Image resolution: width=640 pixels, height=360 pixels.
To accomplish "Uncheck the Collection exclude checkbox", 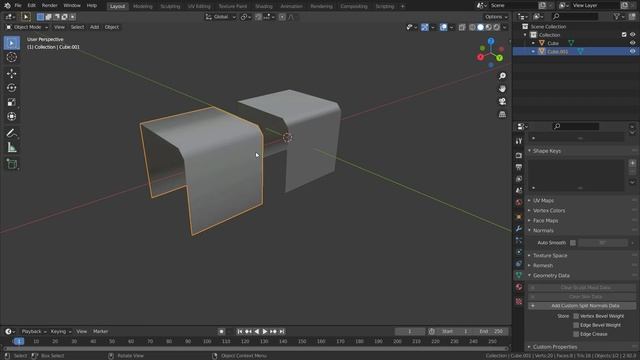I will click(x=624, y=35).
